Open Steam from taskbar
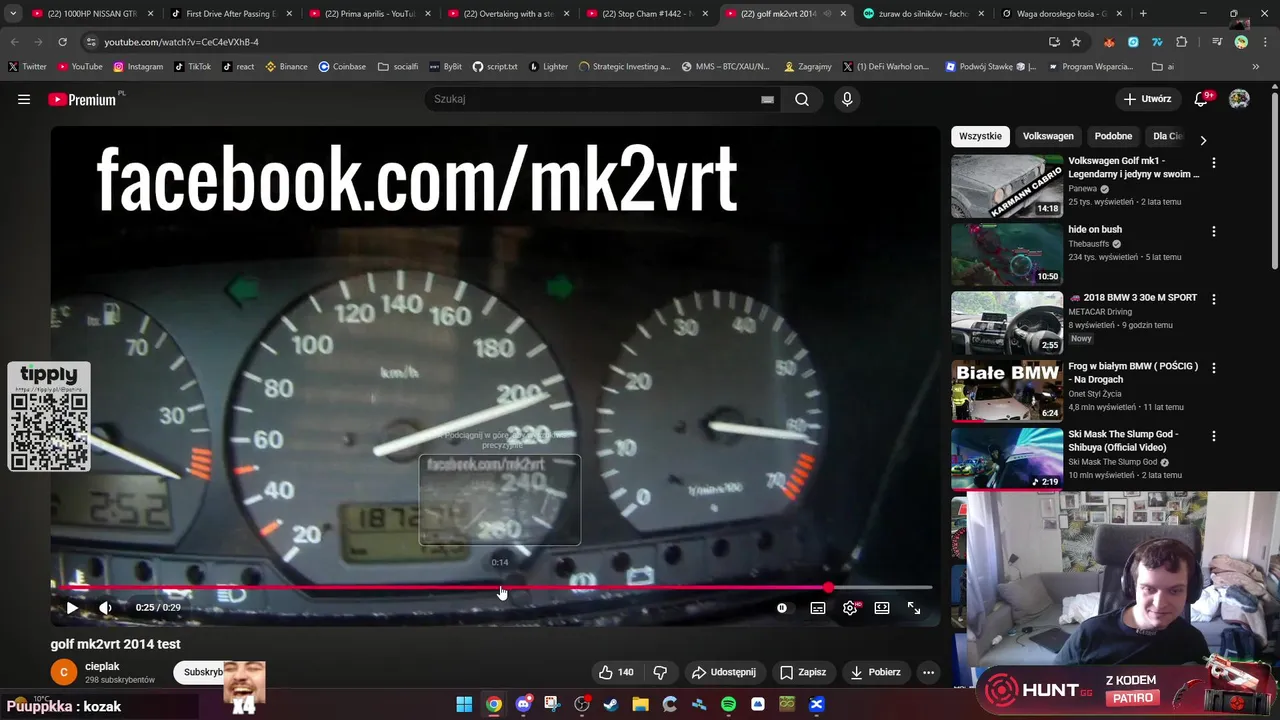The width and height of the screenshot is (1280, 720). [611, 704]
